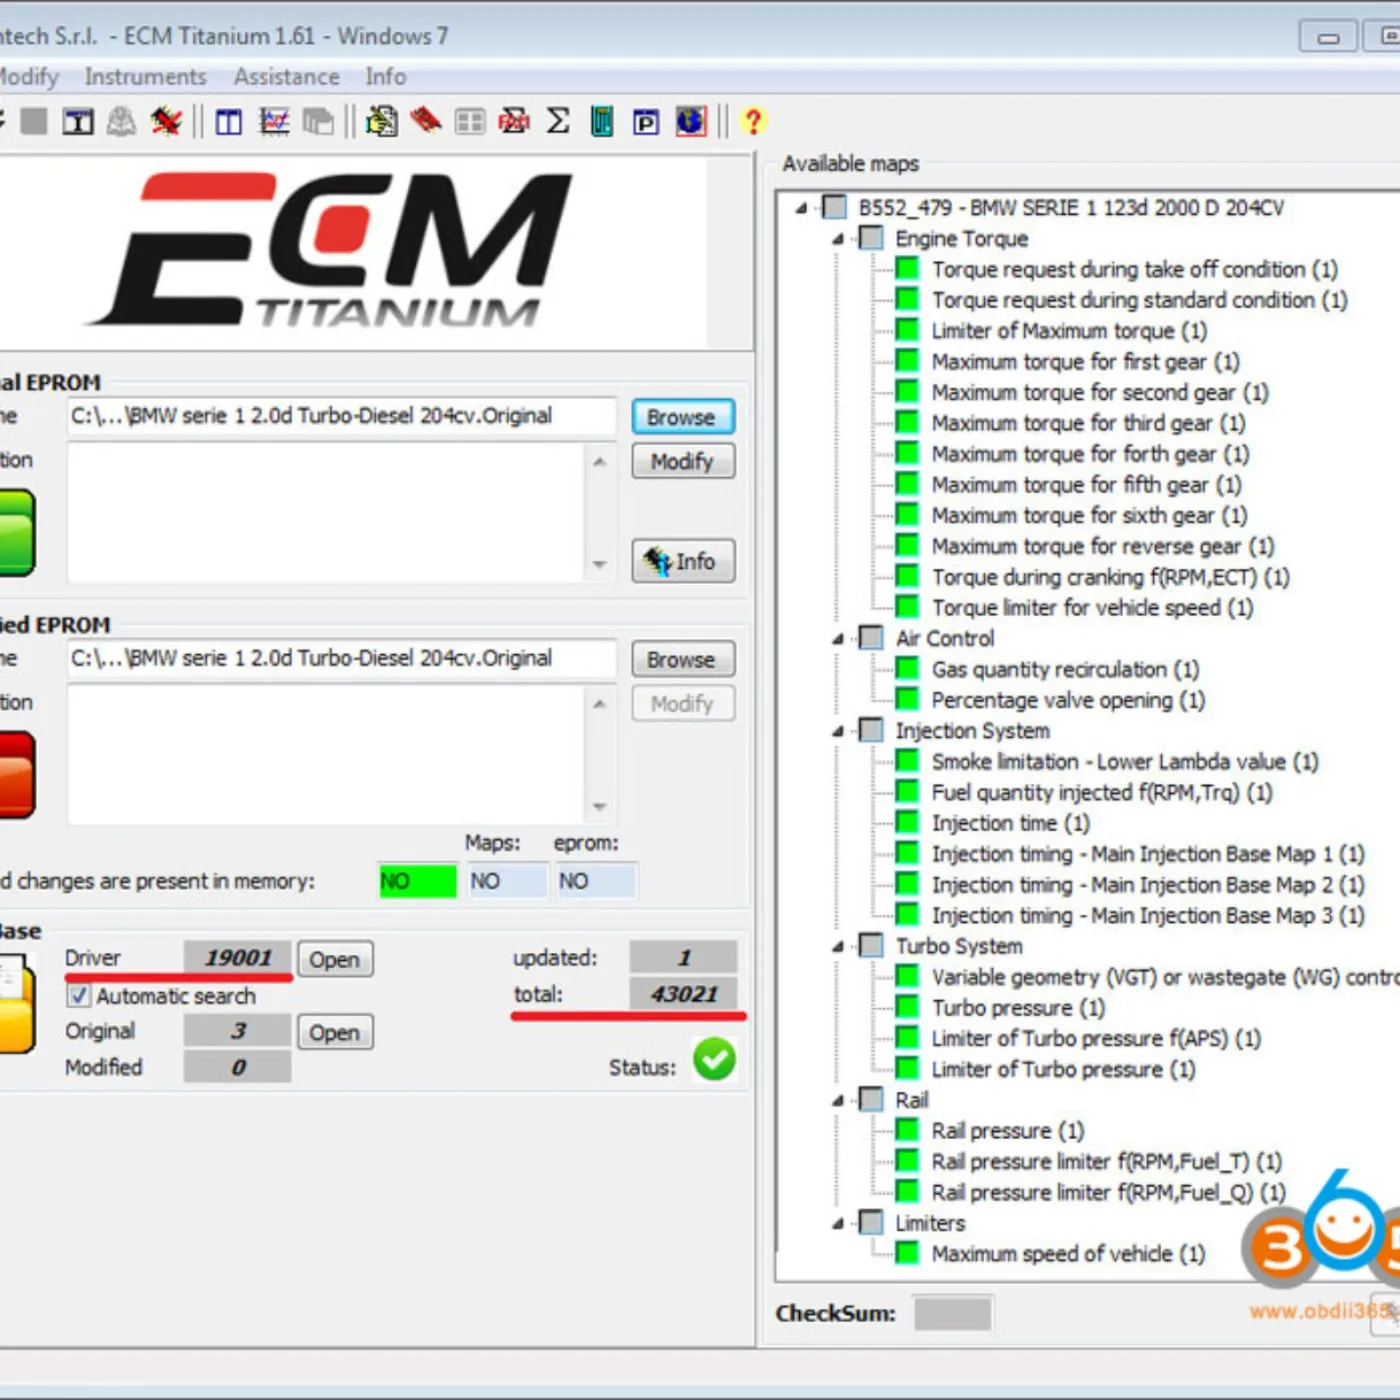Open the table view toolbar icon
This screenshot has height=1400, width=1400.
tap(229, 122)
